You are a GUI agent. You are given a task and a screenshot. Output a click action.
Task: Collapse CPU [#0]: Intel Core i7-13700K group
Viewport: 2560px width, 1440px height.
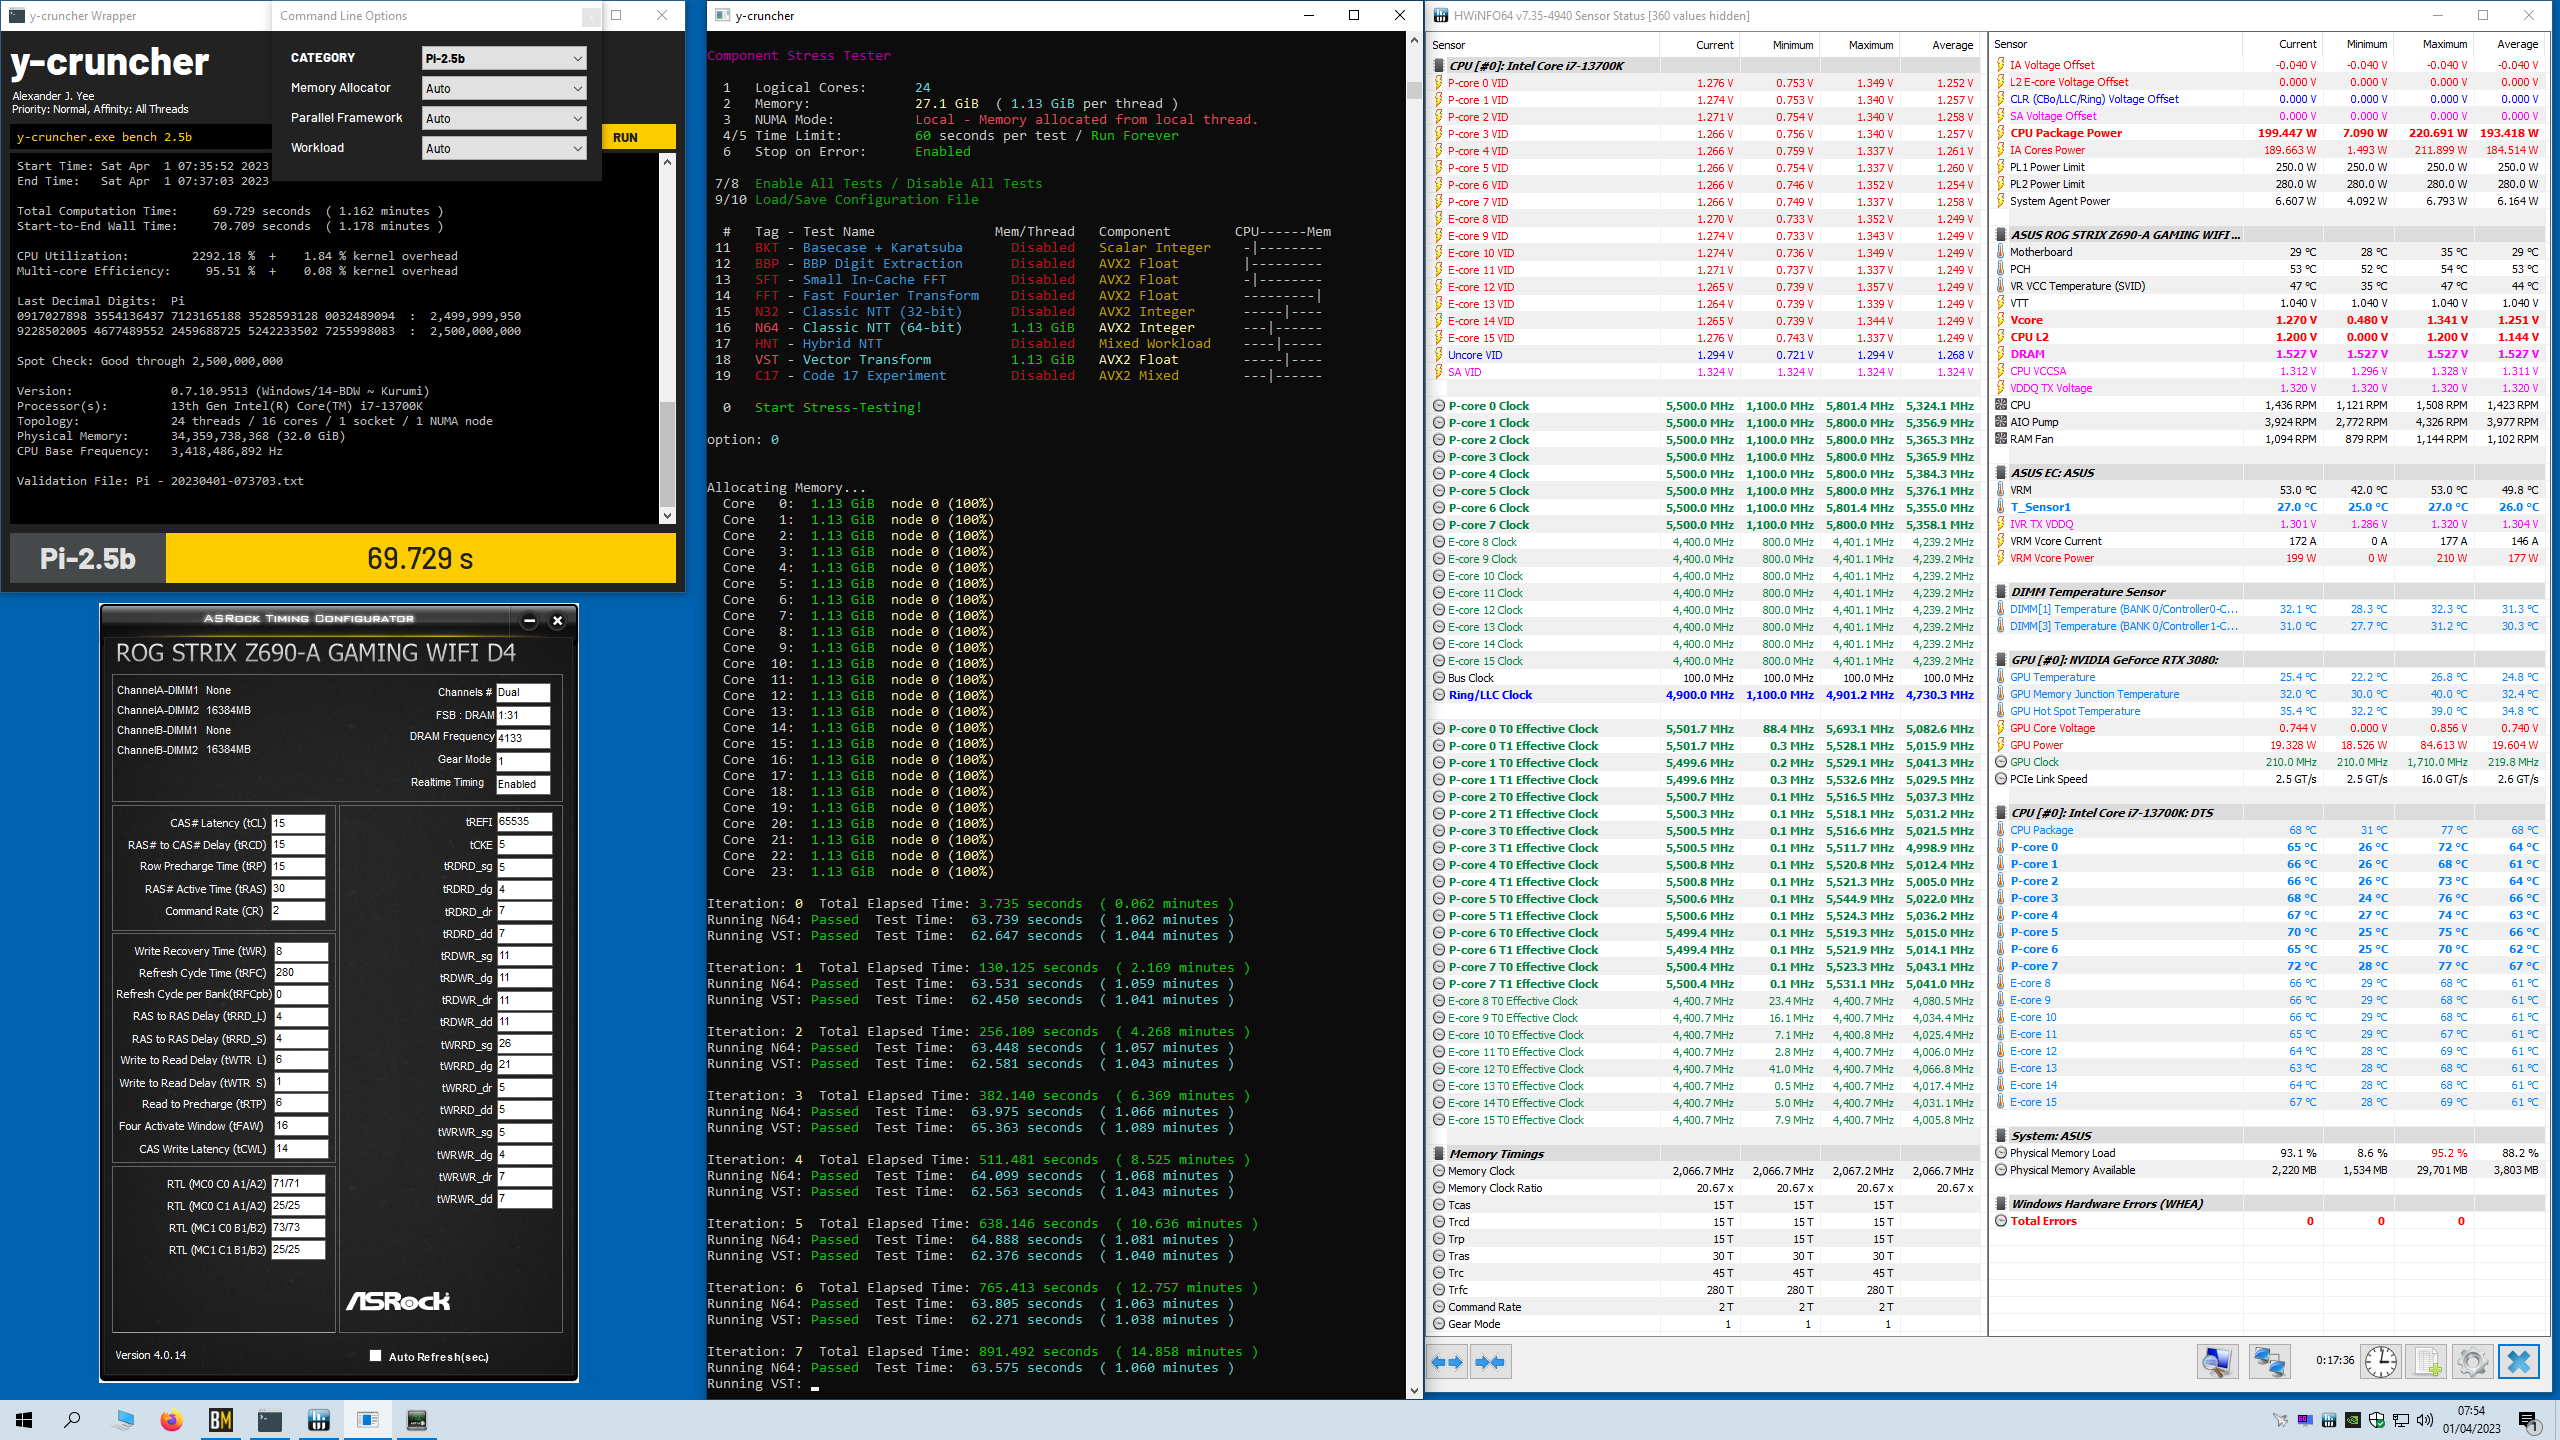(1439, 66)
